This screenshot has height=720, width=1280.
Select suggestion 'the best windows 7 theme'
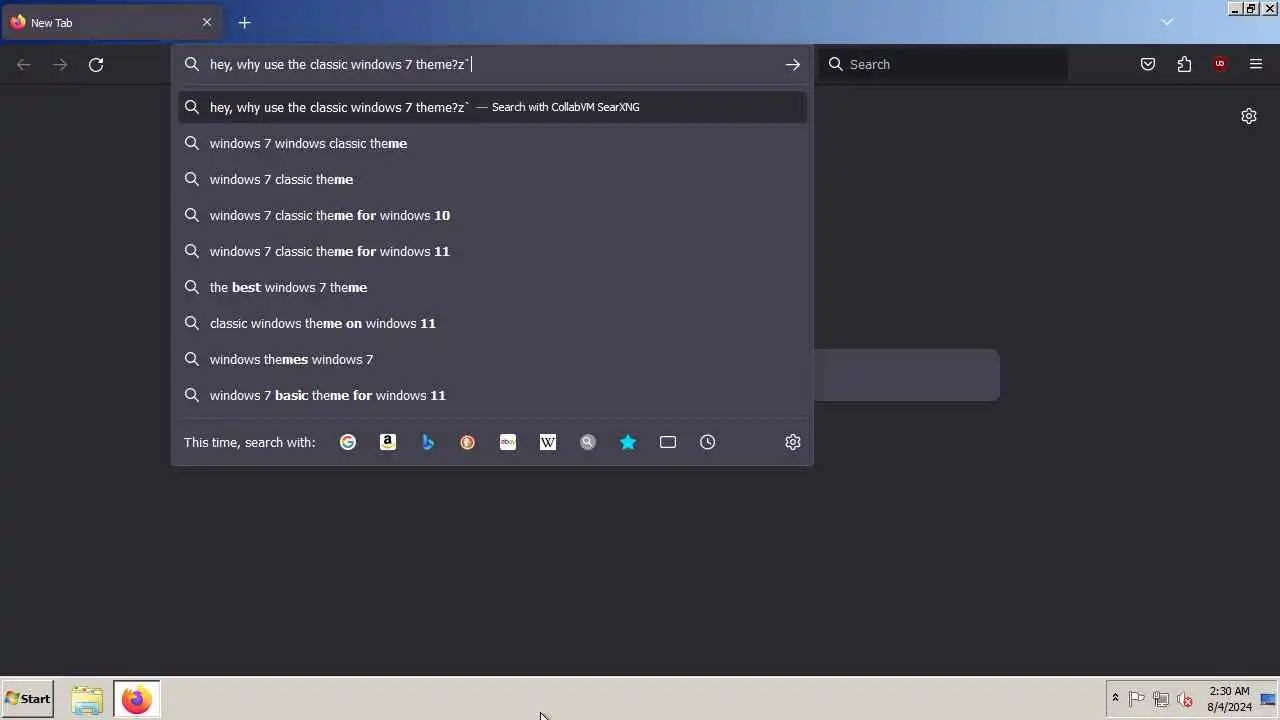(x=492, y=287)
